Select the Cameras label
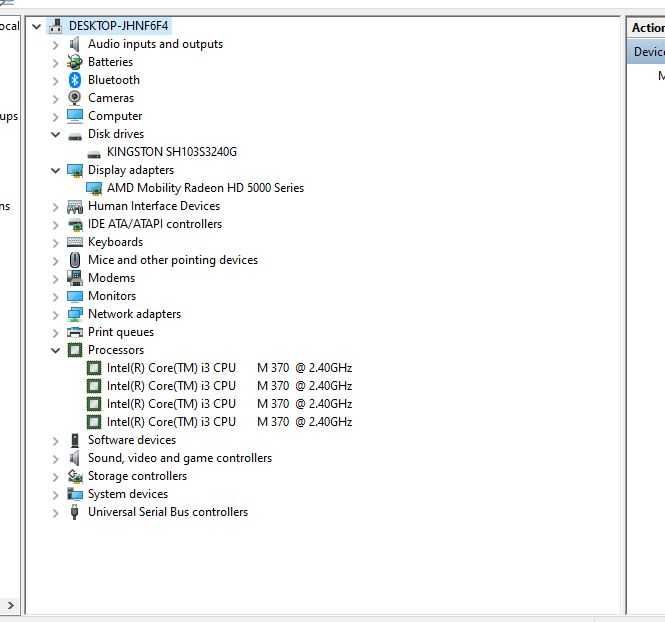665x622 pixels. [x=111, y=98]
